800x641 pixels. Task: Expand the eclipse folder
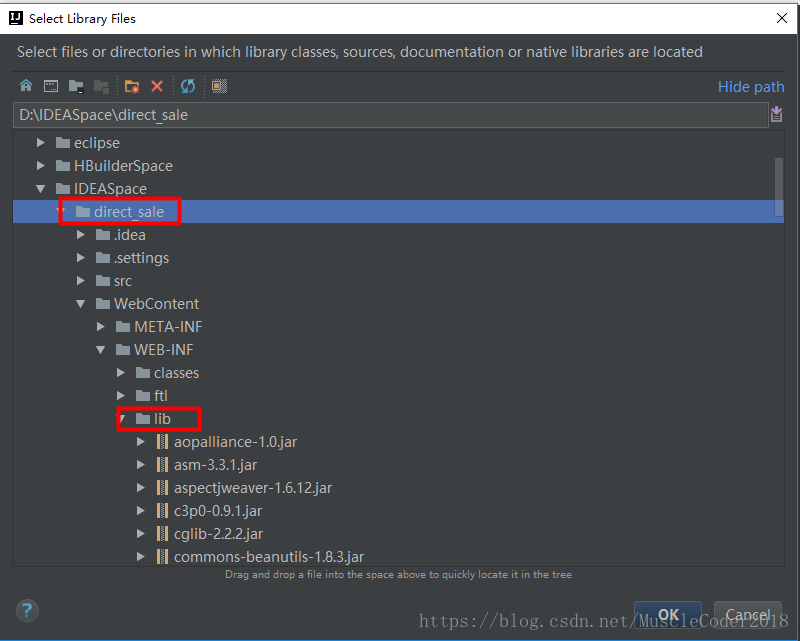point(41,142)
